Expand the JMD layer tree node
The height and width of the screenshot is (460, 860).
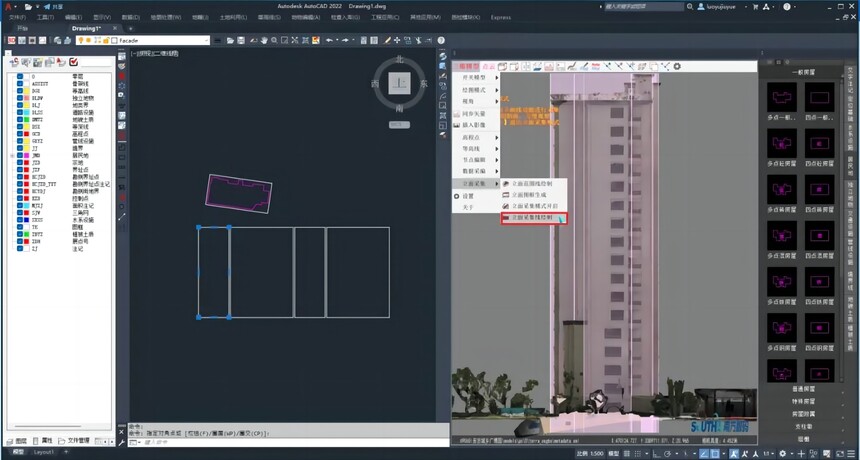(12, 156)
